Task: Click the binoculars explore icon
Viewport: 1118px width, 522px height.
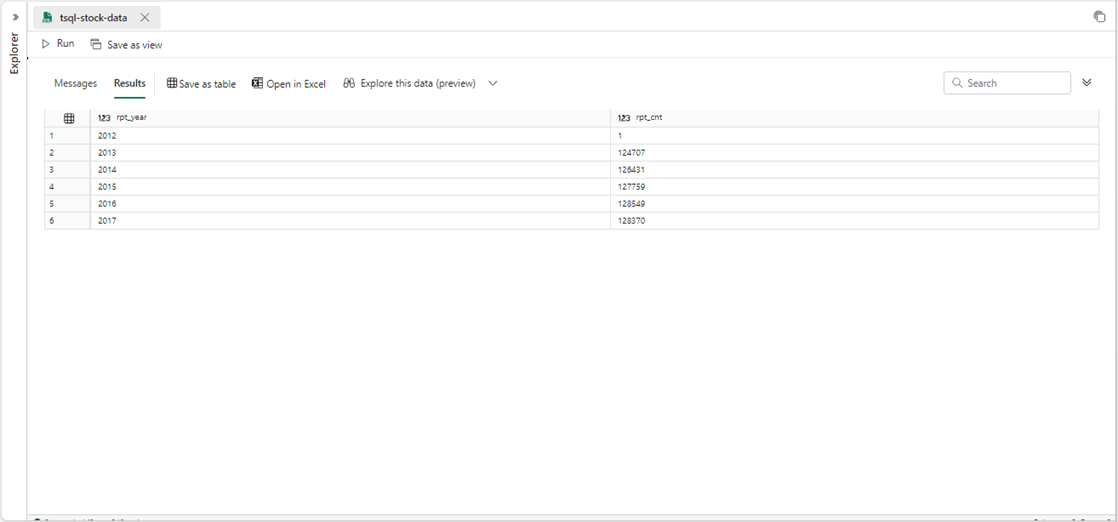Action: point(349,83)
